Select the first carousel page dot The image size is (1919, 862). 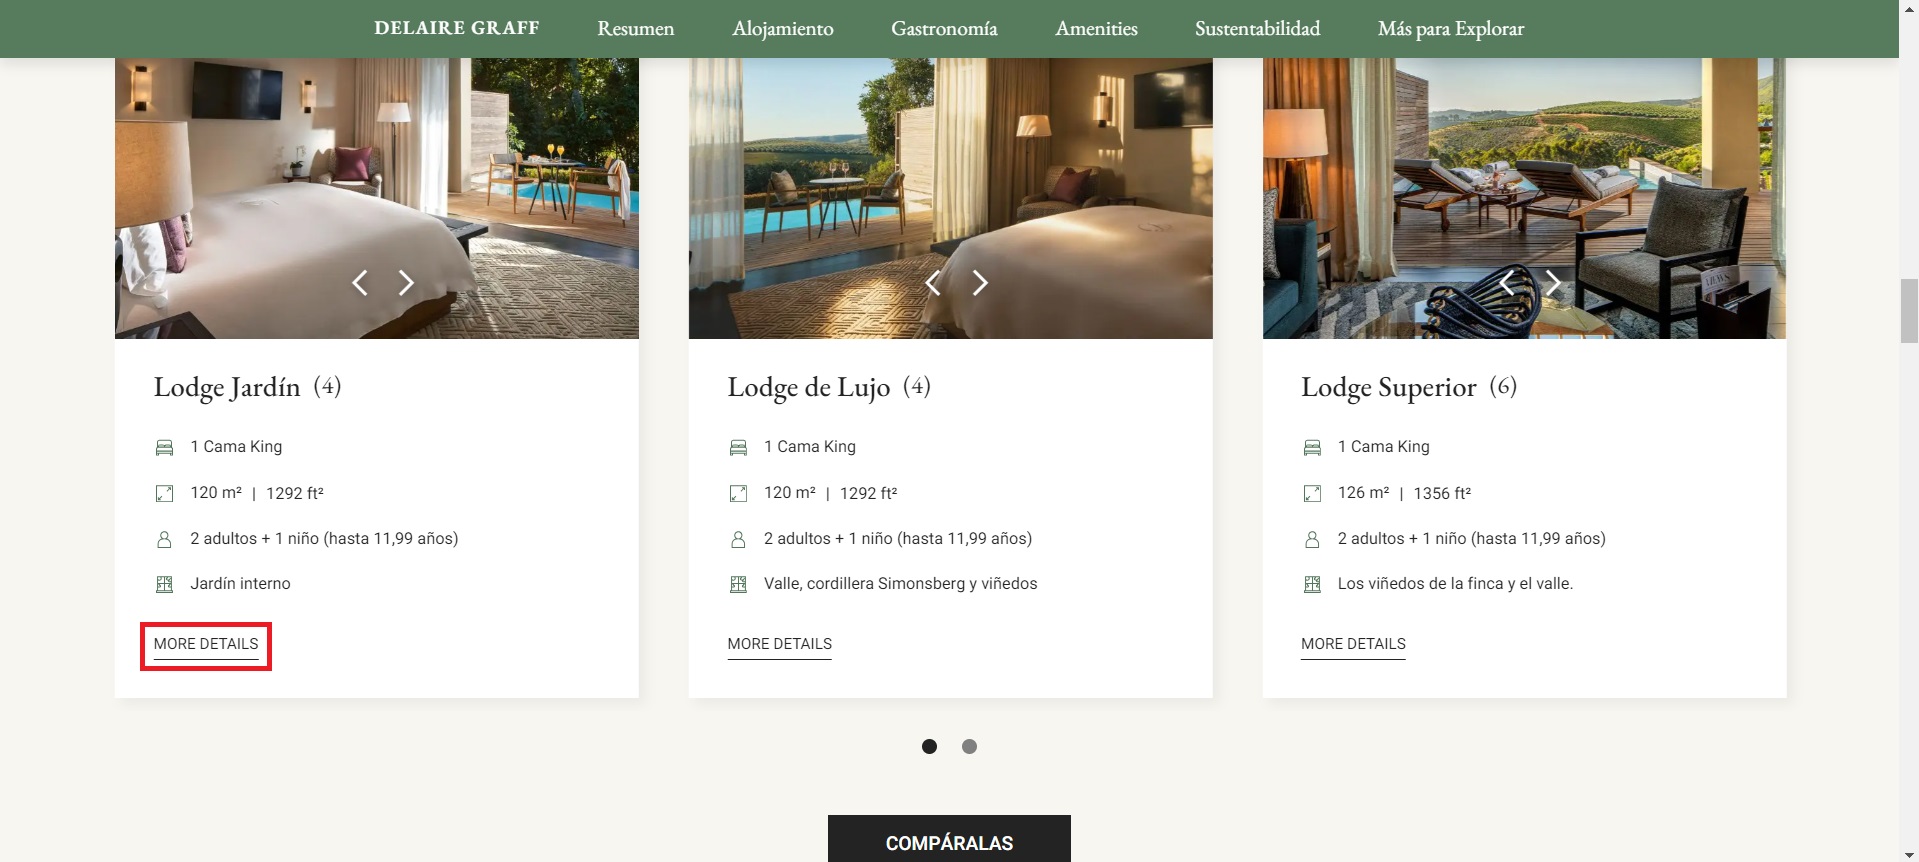[929, 746]
